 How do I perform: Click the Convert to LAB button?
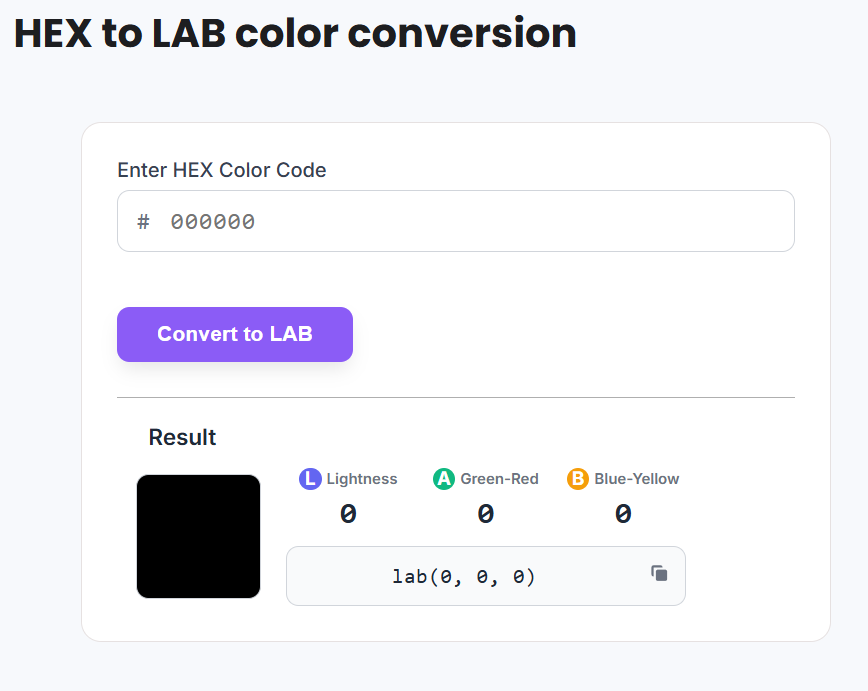tap(235, 334)
